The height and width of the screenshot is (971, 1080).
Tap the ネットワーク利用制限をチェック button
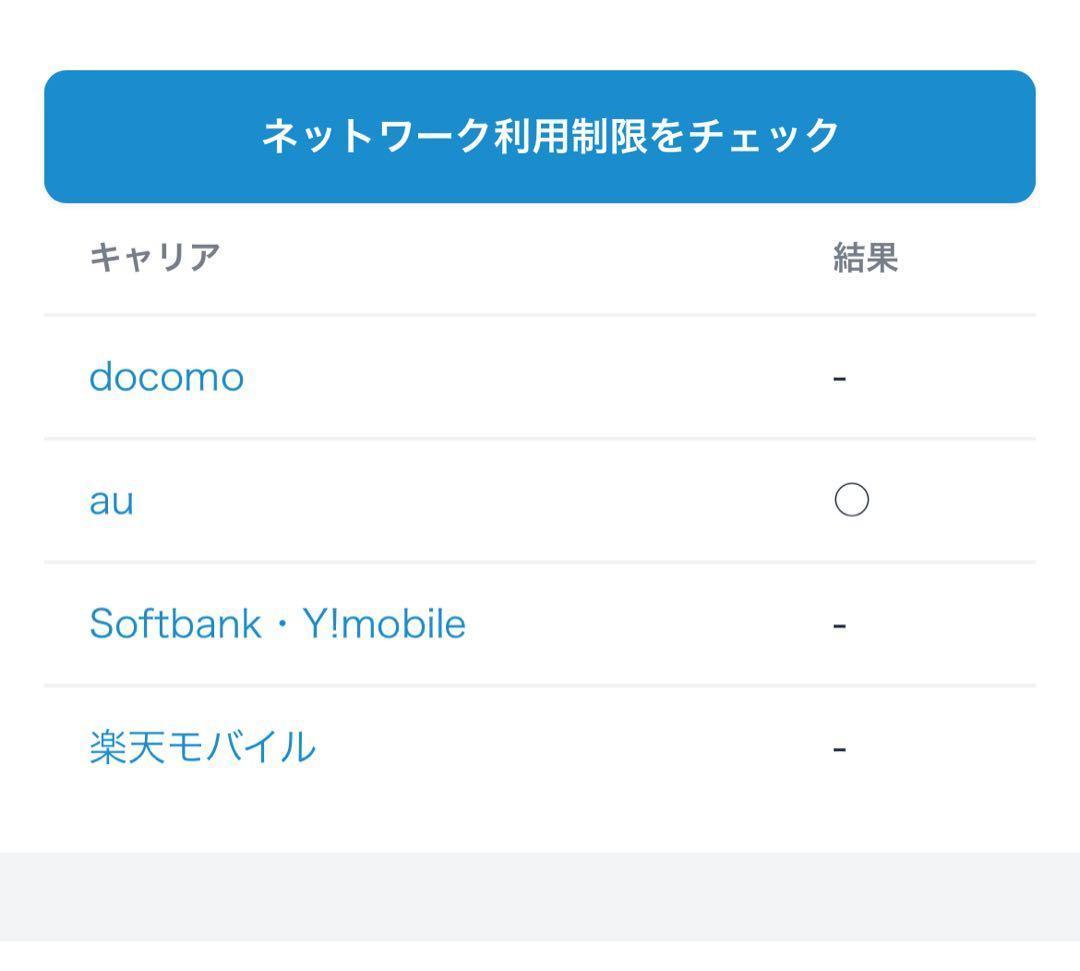(x=540, y=137)
